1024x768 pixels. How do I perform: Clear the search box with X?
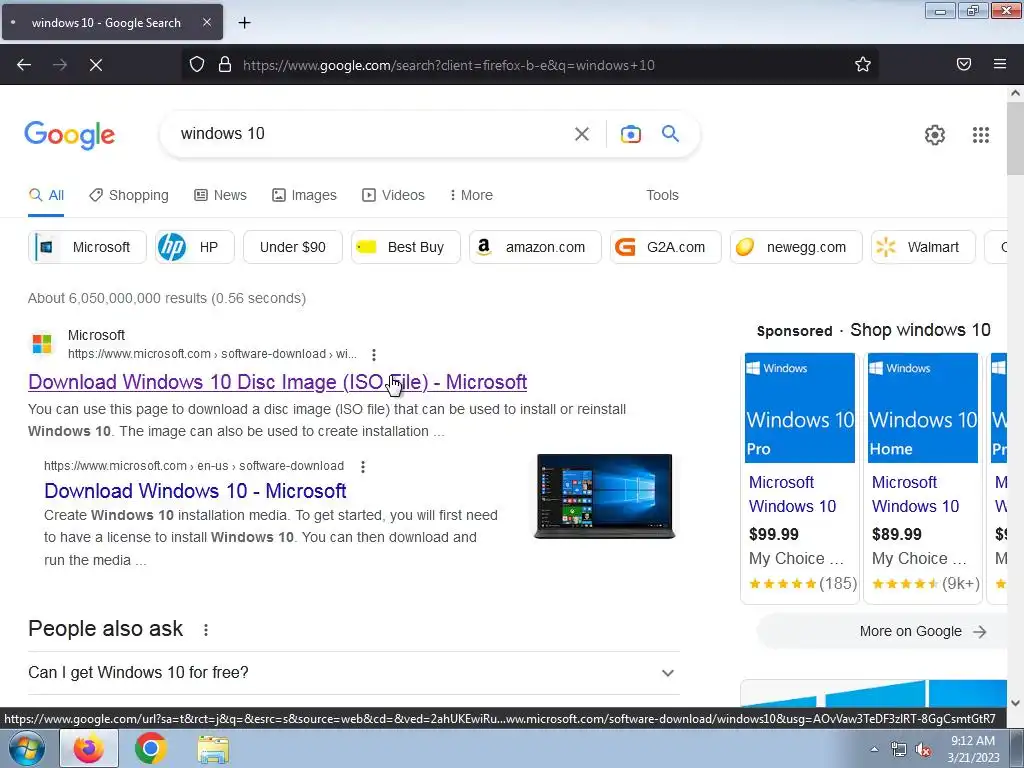click(x=581, y=134)
